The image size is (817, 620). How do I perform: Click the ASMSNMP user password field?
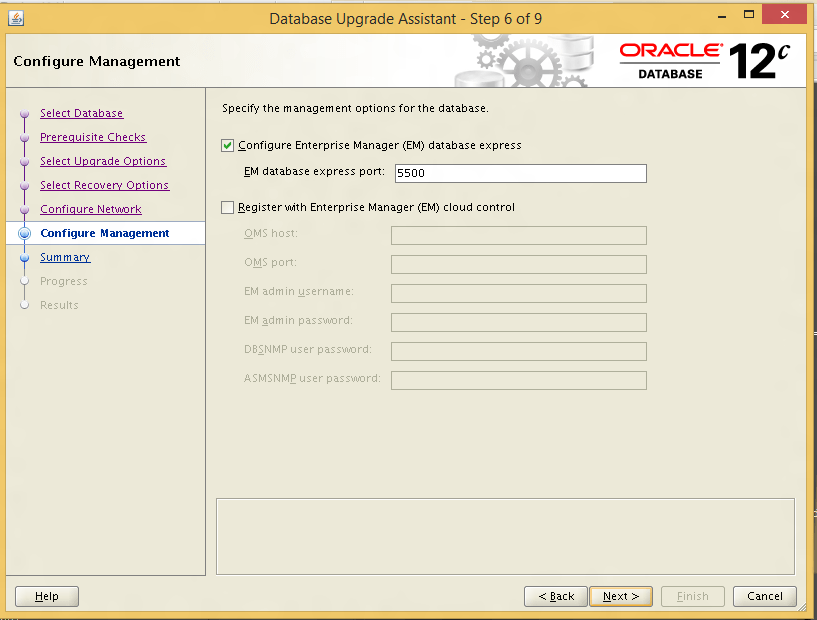(x=519, y=380)
